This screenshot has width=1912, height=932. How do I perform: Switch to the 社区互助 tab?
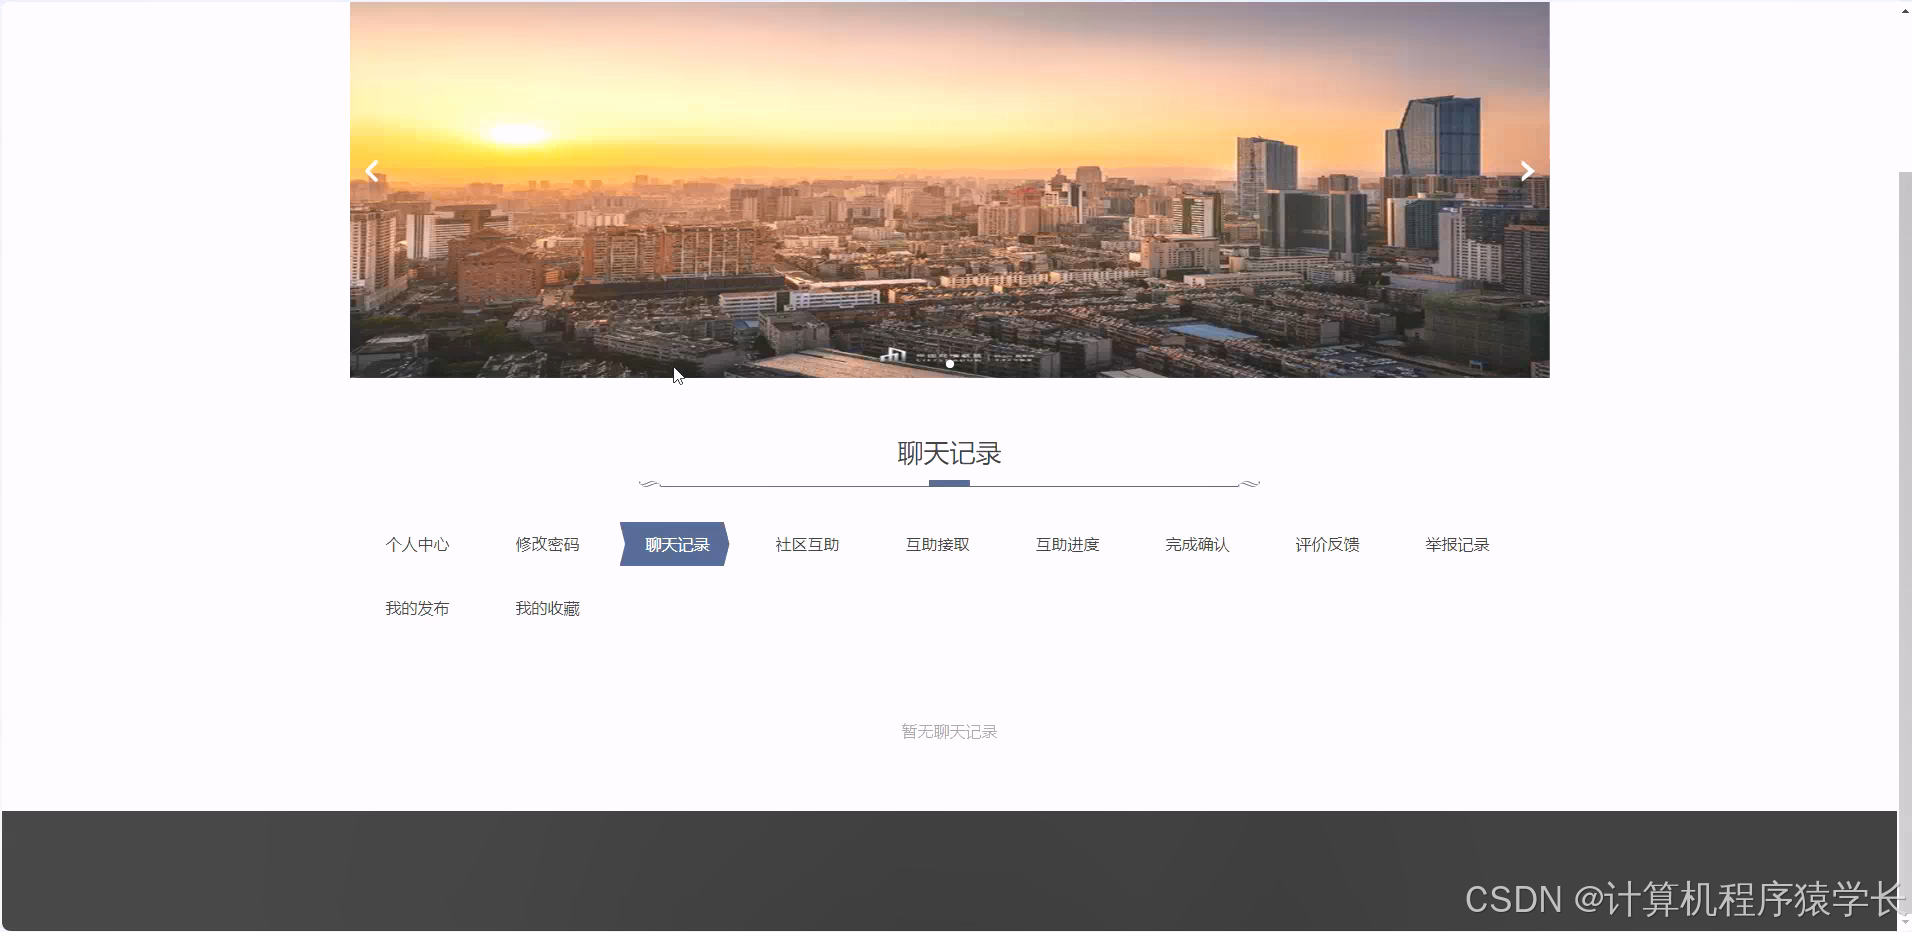[807, 545]
